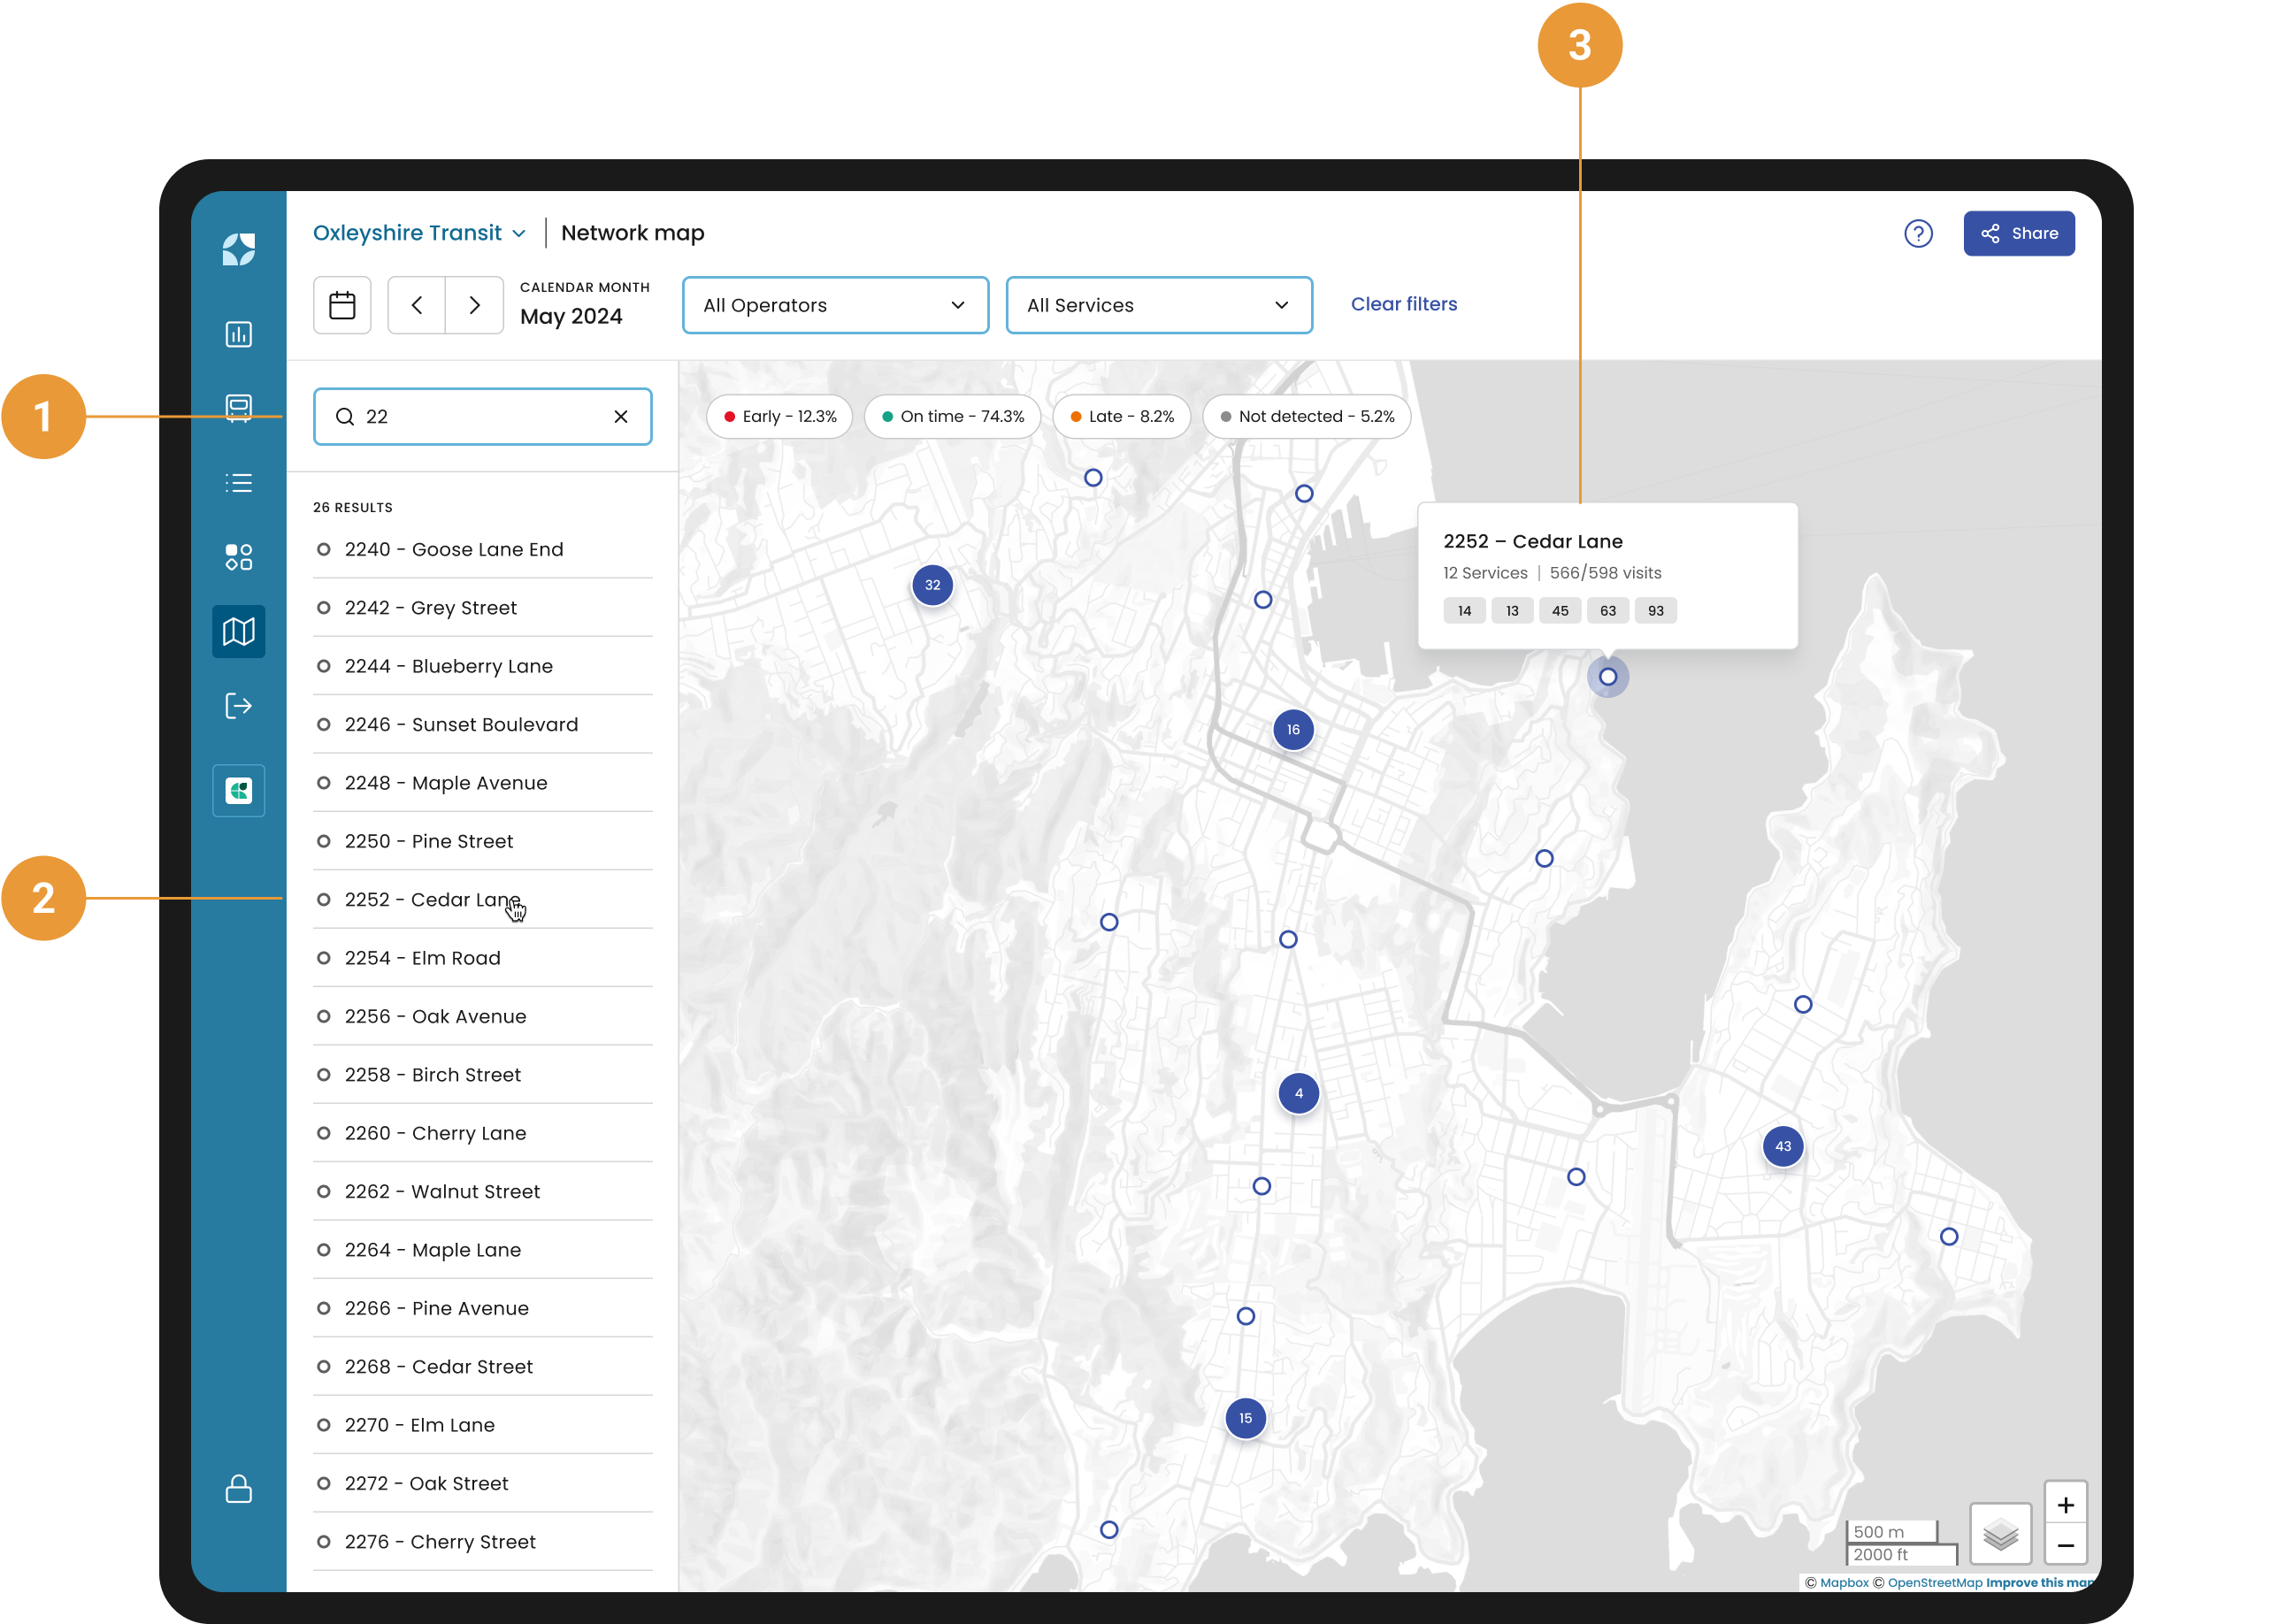The height and width of the screenshot is (1624, 2293).
Task: Open the bus vehicles sidebar icon
Action: pos(238,408)
